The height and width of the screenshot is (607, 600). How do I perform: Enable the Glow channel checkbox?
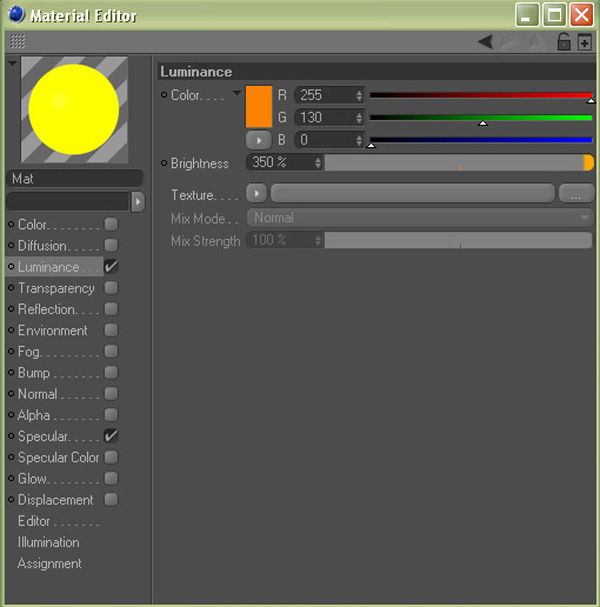tap(111, 479)
